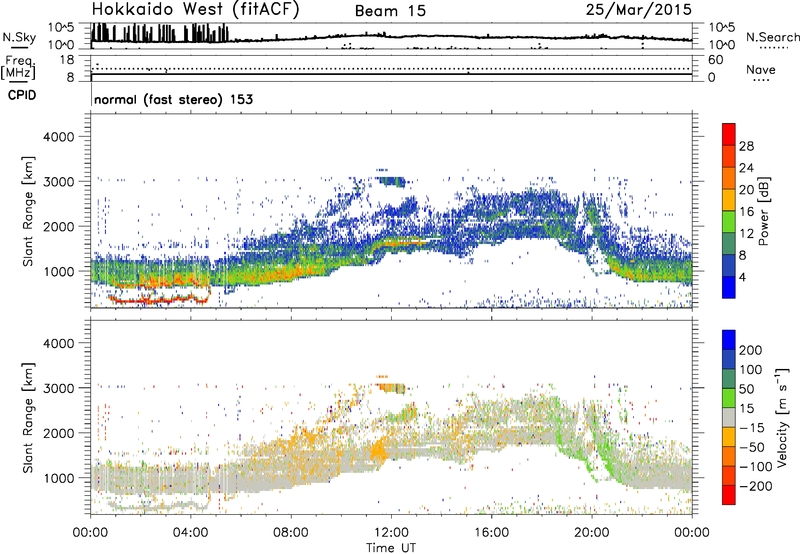Pick the red bottom segment of Velocity colorbar
Screen dimensions: 800x554
[x=729, y=495]
